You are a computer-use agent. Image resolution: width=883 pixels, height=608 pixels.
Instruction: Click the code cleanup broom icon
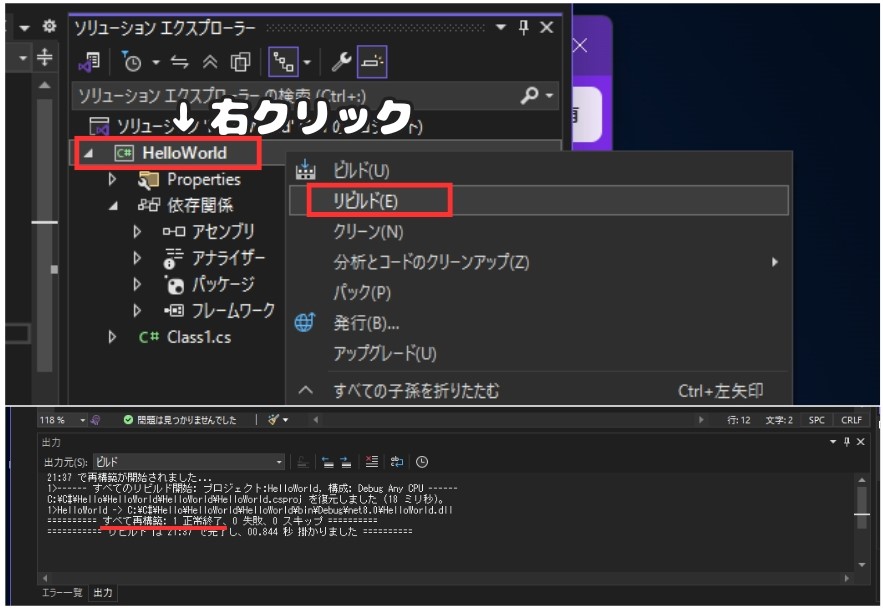pyautogui.click(x=274, y=419)
